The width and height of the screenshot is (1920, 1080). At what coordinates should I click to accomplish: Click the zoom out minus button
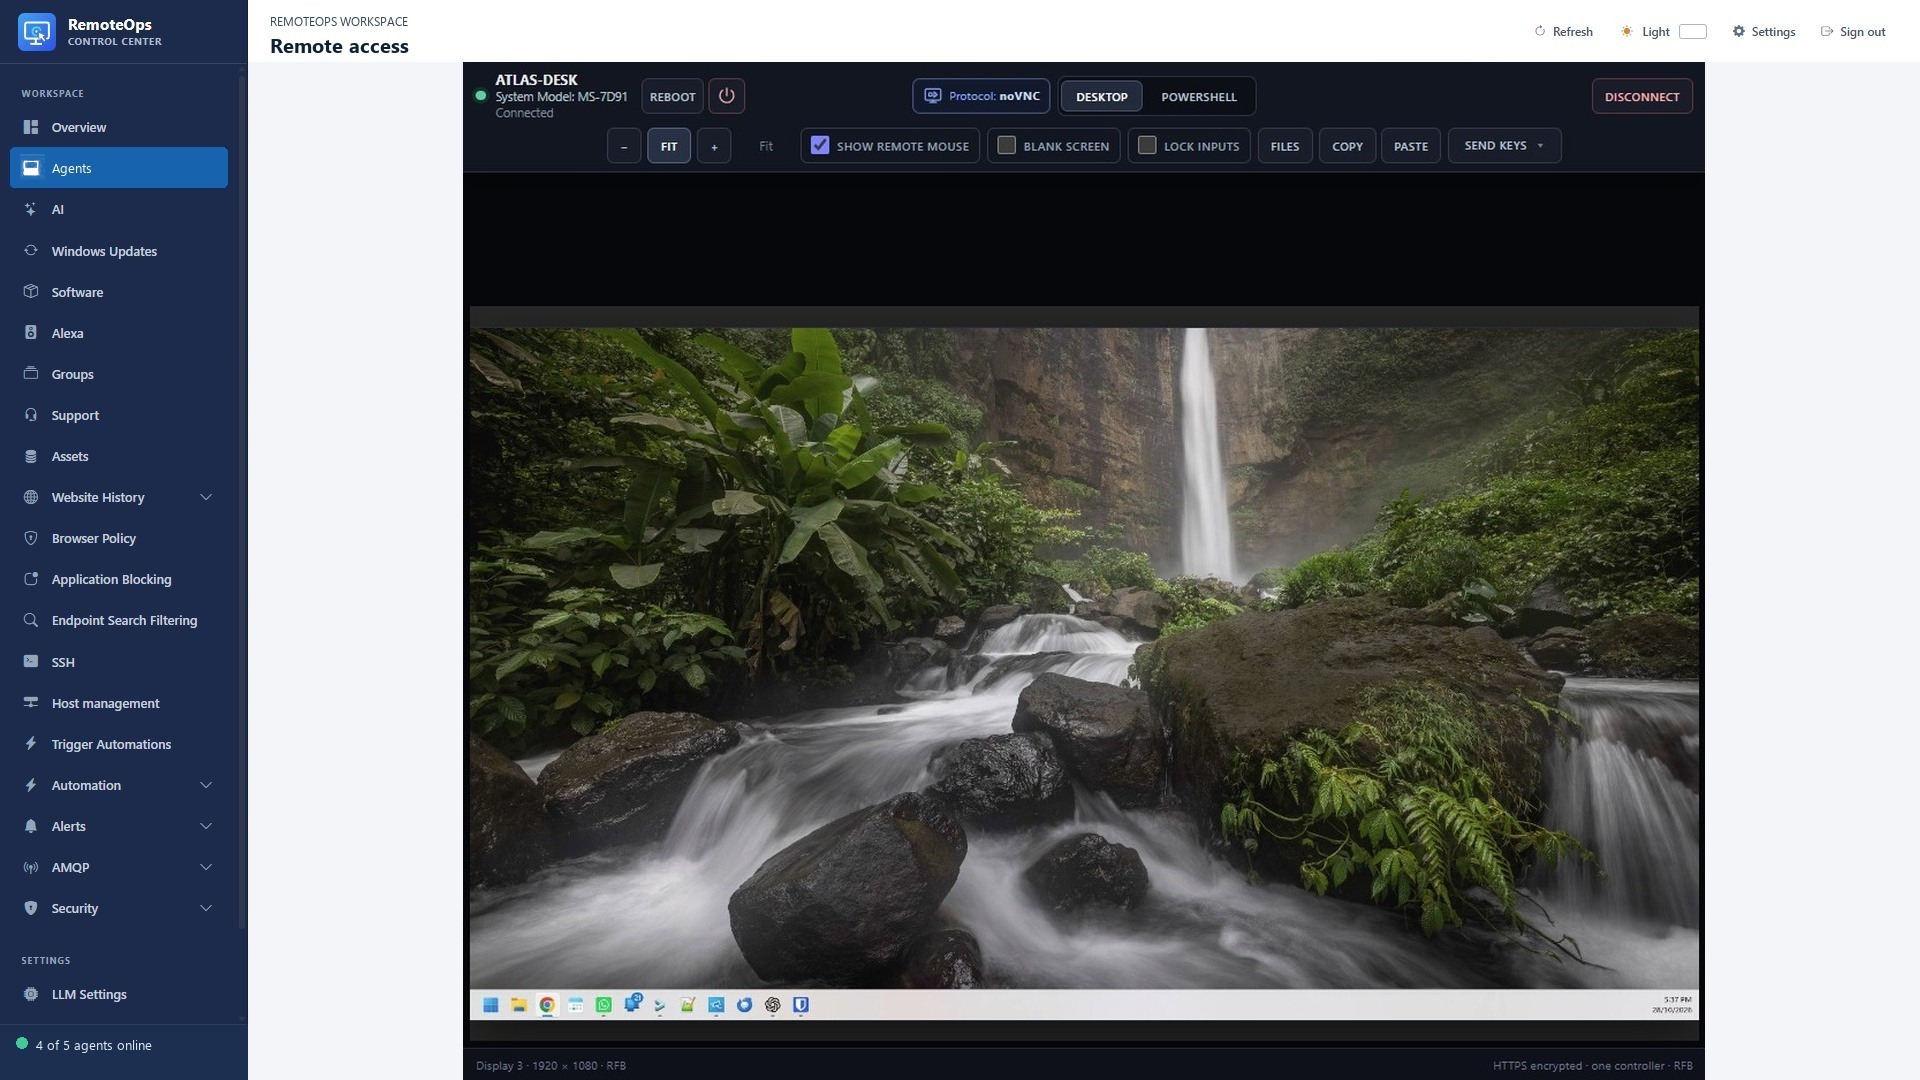pos(623,146)
